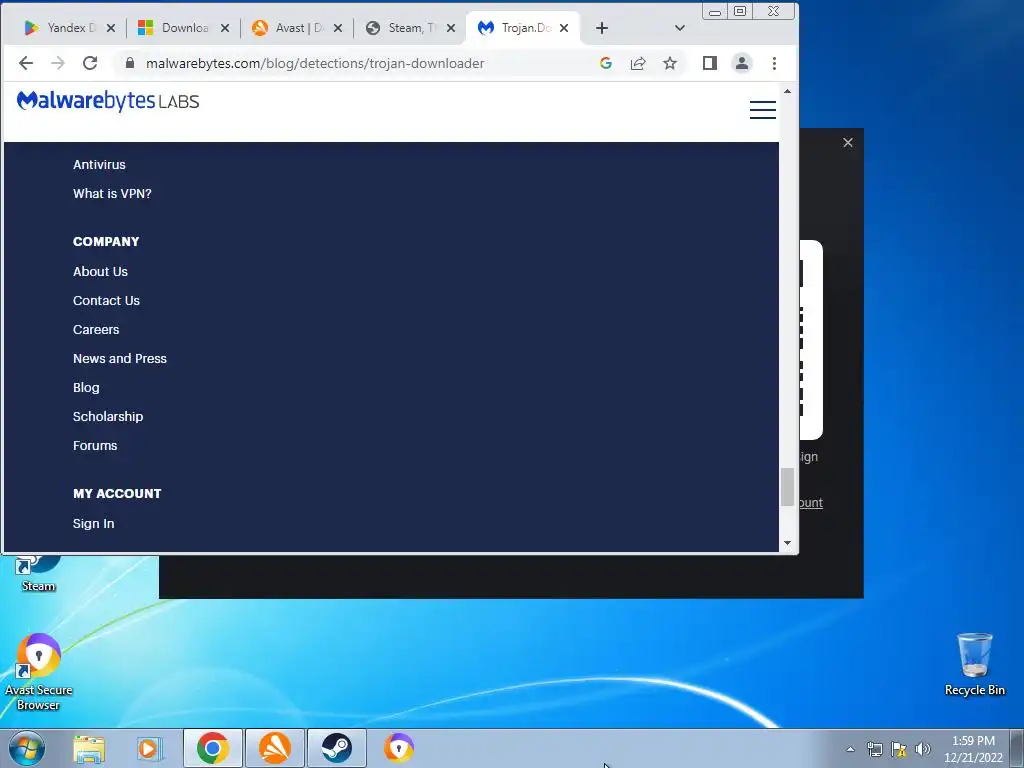
Task: Open the Antivirus footer link
Action: click(x=99, y=165)
